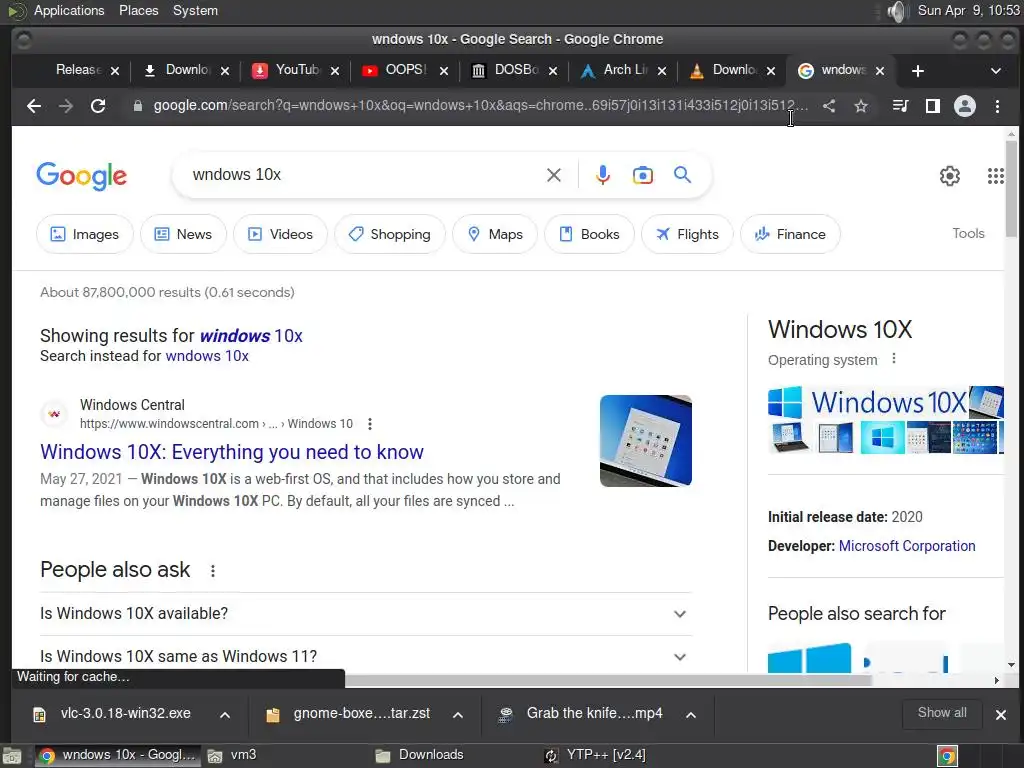Screen dimensions: 1024x768
Task: Click the Windows 10X logo image
Action: (869, 402)
